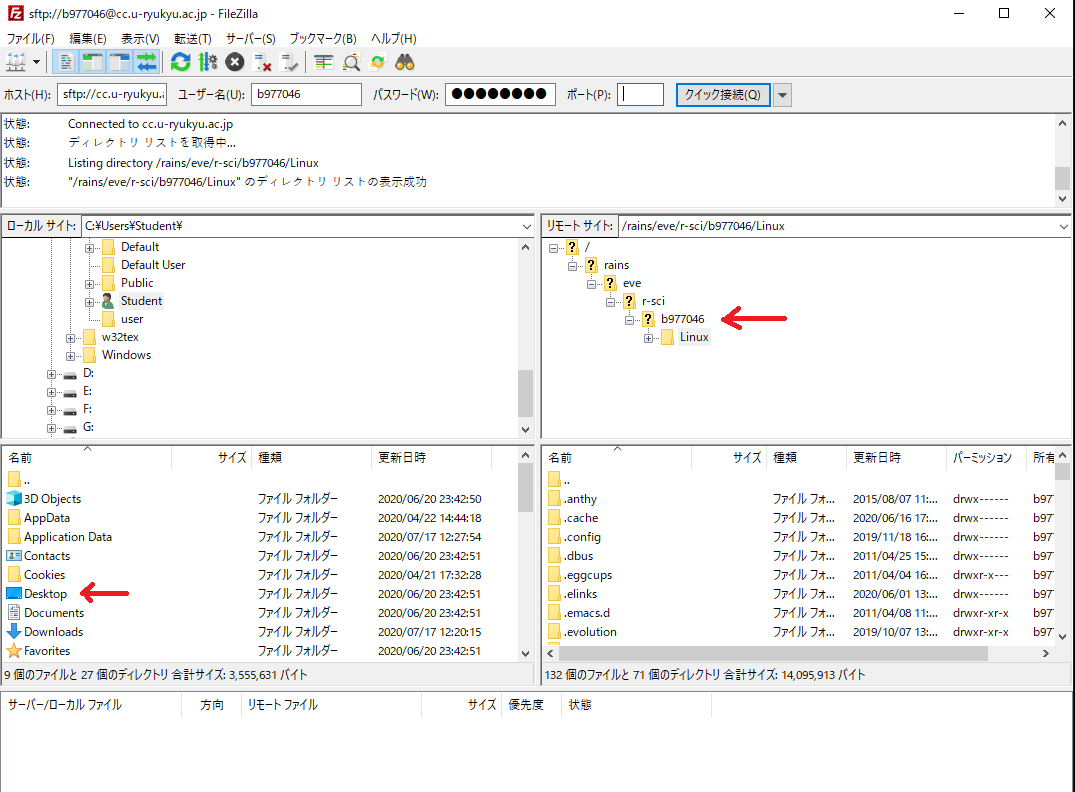Open the directory comparison icon
This screenshot has height=792, width=1075.
point(351,63)
